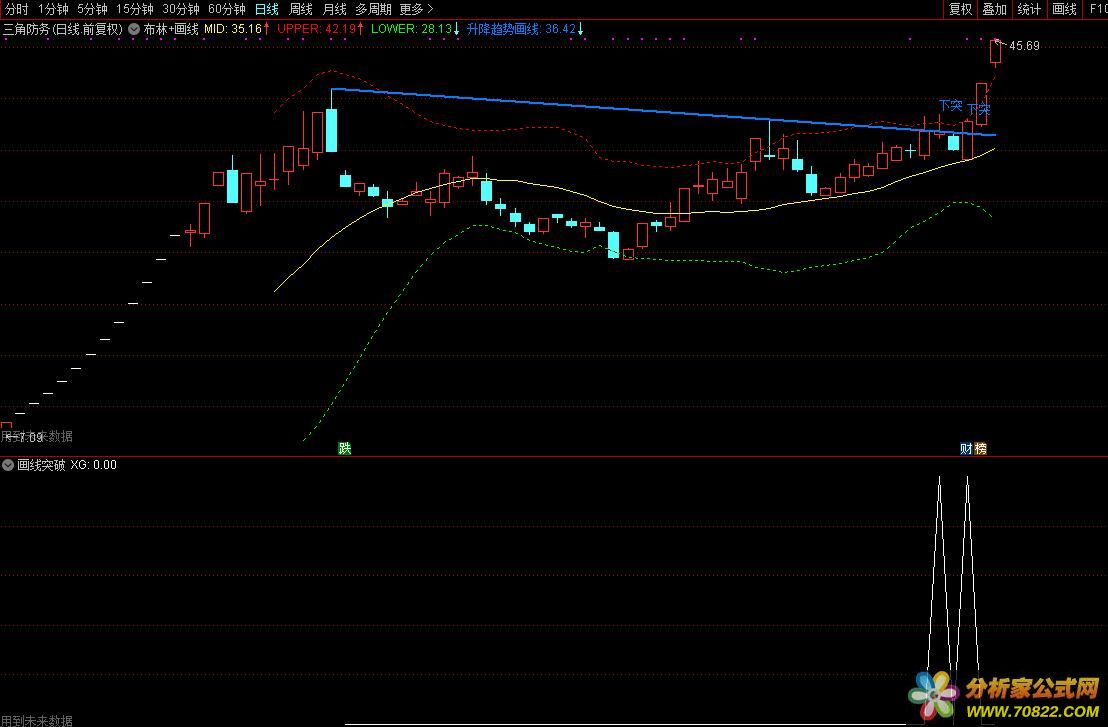This screenshot has width=1108, height=727.
Task: Click the first 下突 signal label
Action: pyautogui.click(x=950, y=105)
